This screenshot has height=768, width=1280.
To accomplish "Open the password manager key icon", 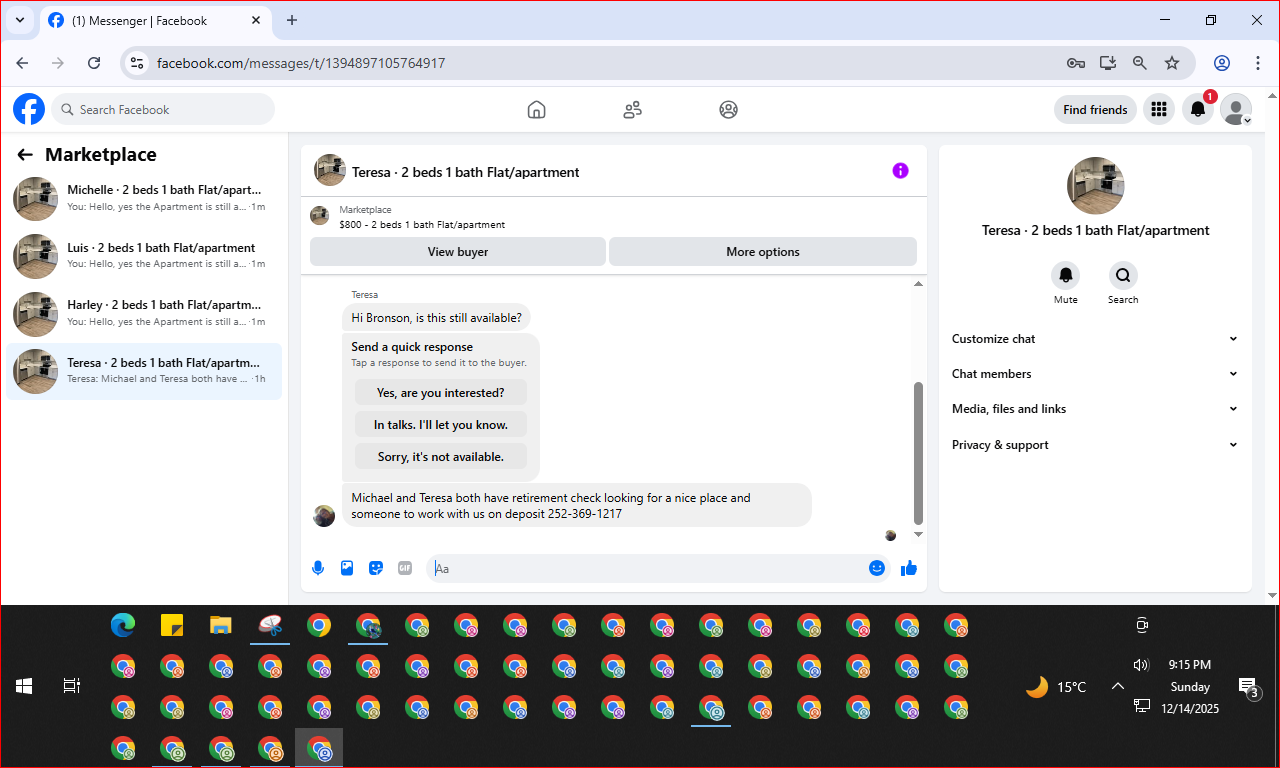I will point(1076,63).
